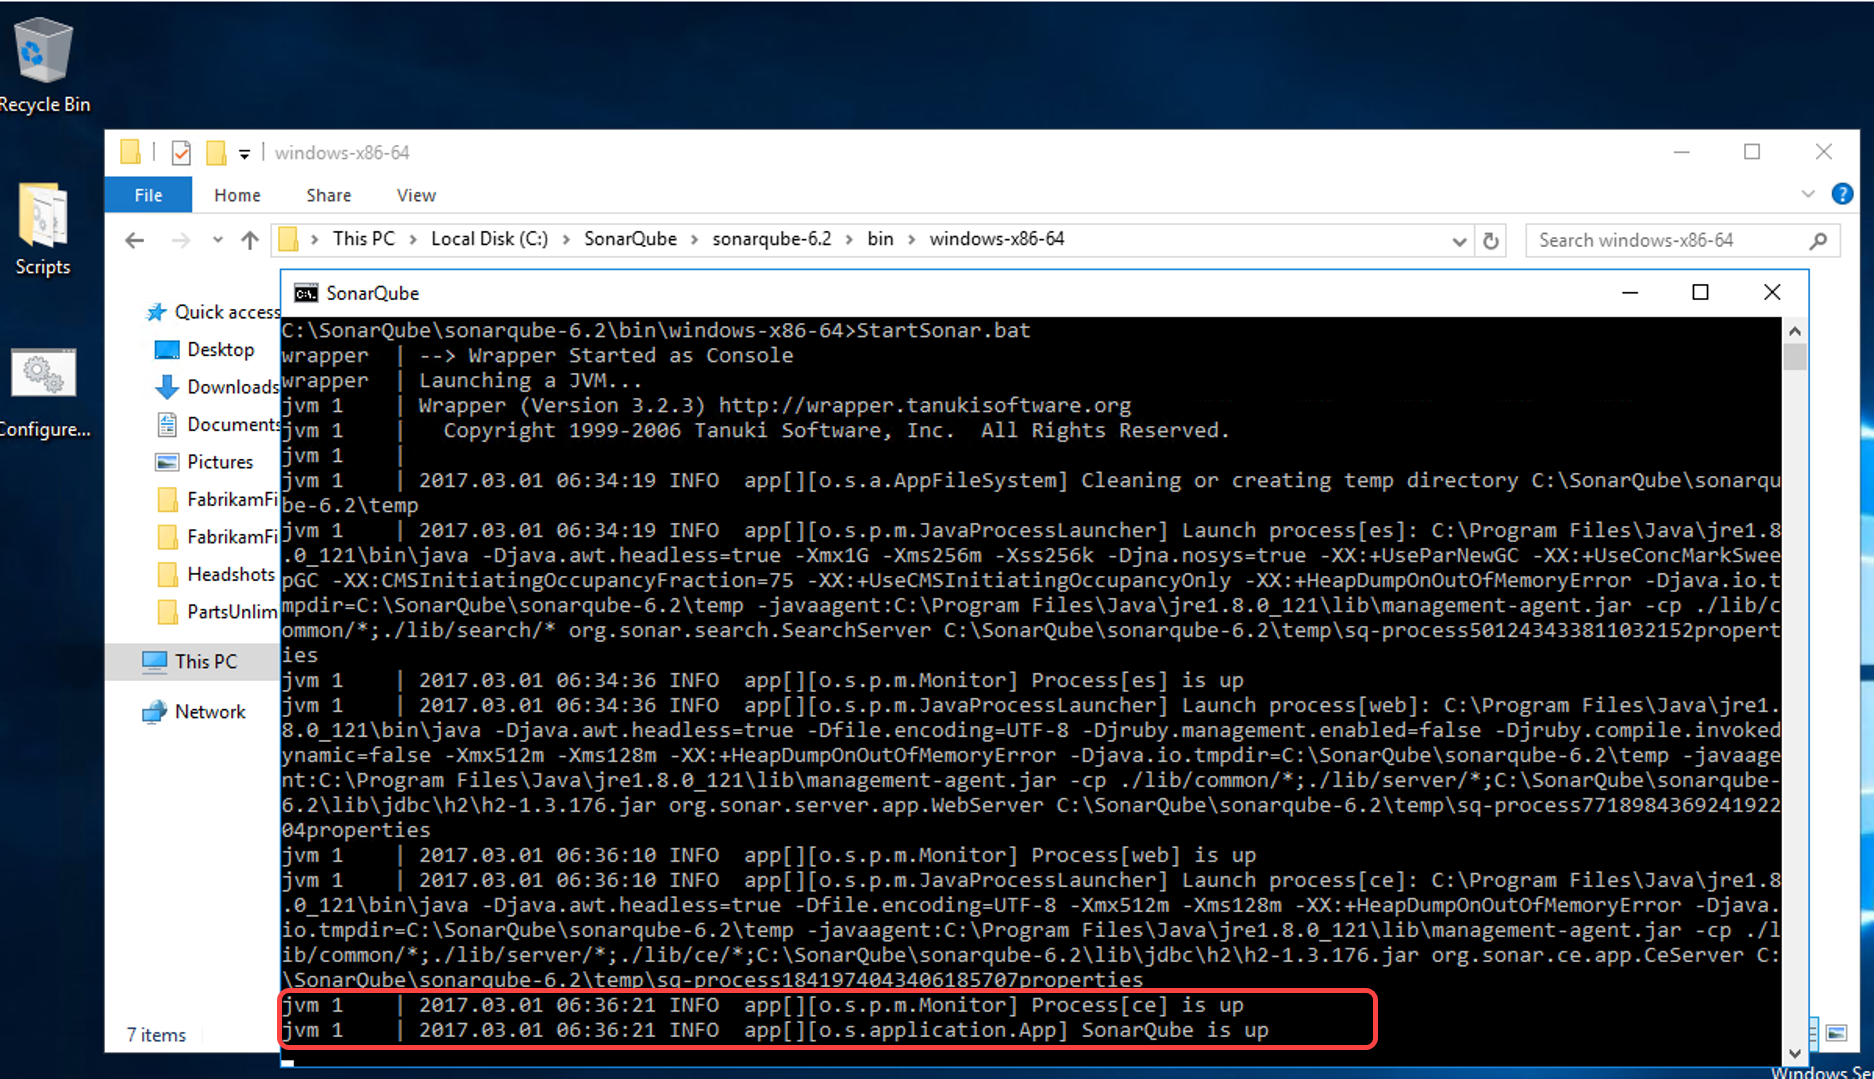Open recent locations dropdown arrow

pyautogui.click(x=217, y=240)
